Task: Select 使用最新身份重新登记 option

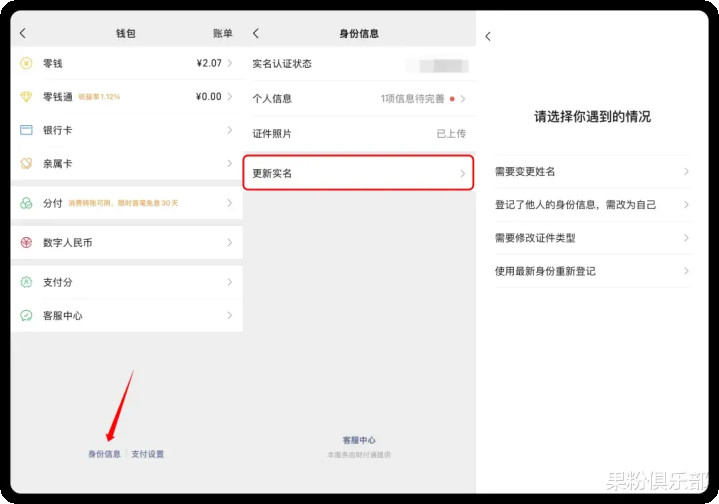Action: tap(592, 271)
